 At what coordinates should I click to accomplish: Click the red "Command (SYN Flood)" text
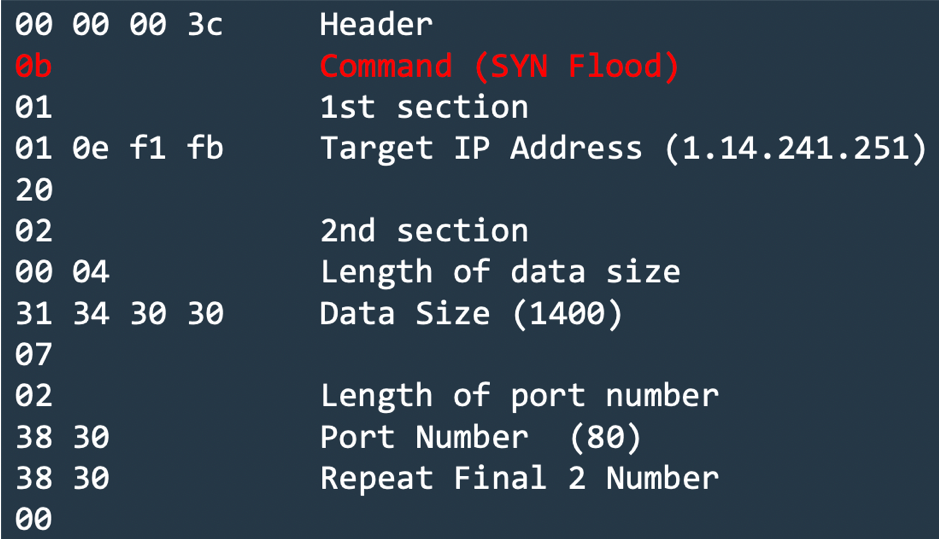[x=499, y=66]
